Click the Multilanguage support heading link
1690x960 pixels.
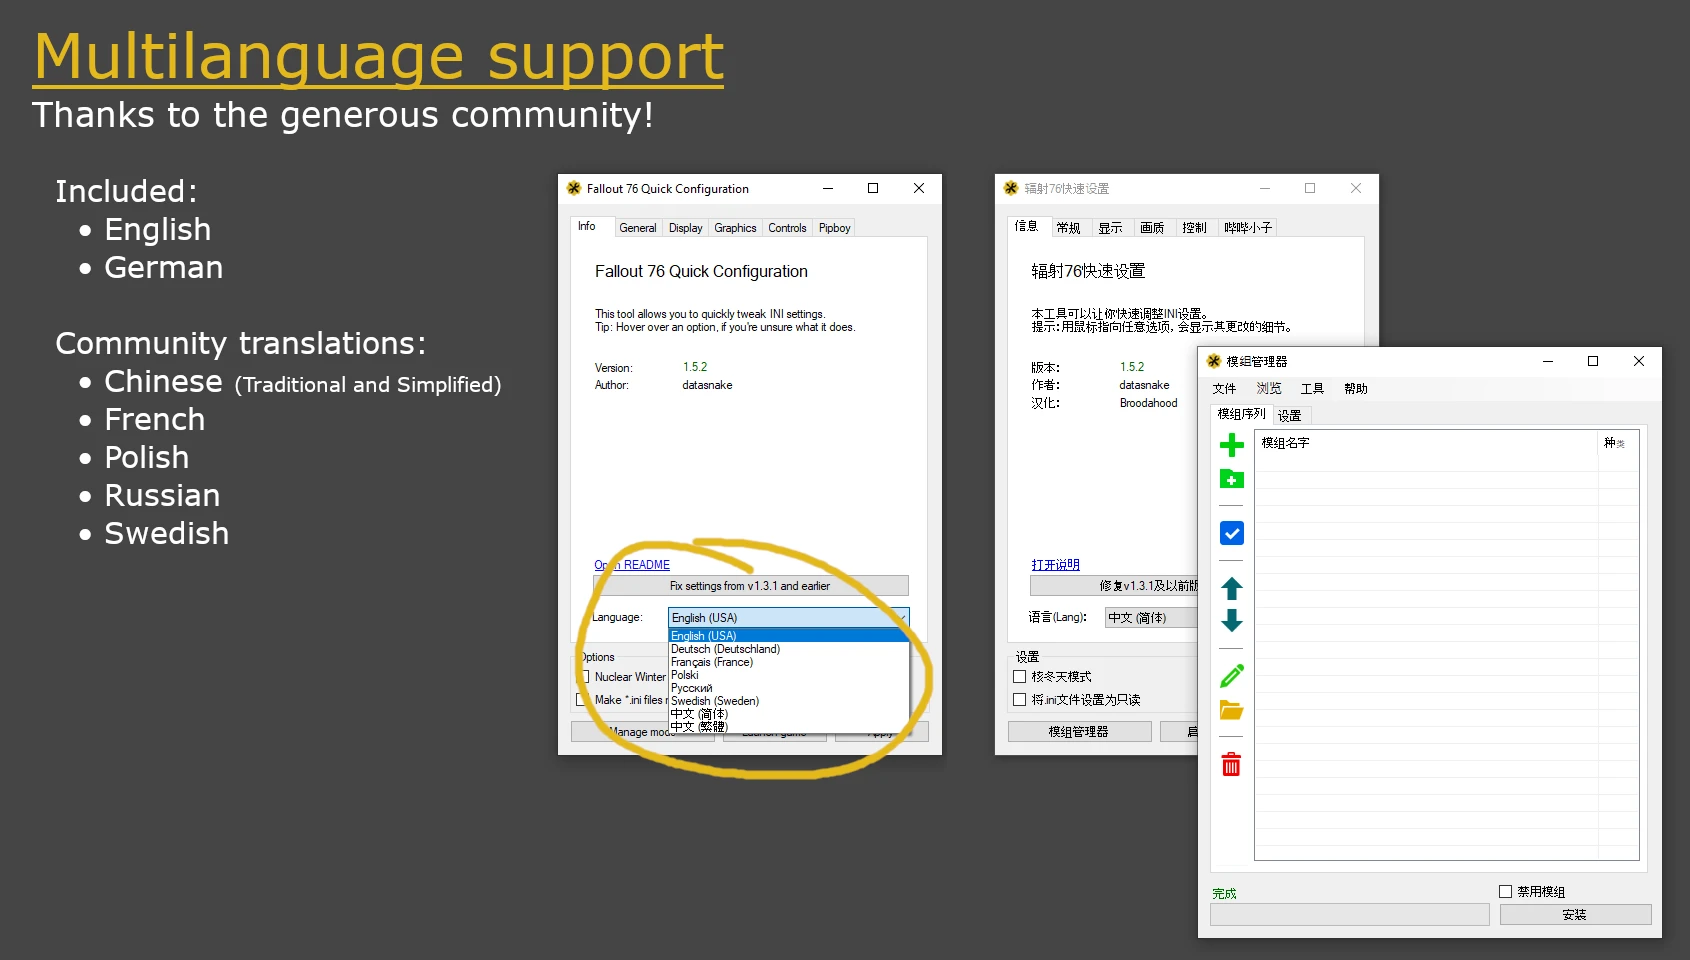pyautogui.click(x=379, y=57)
